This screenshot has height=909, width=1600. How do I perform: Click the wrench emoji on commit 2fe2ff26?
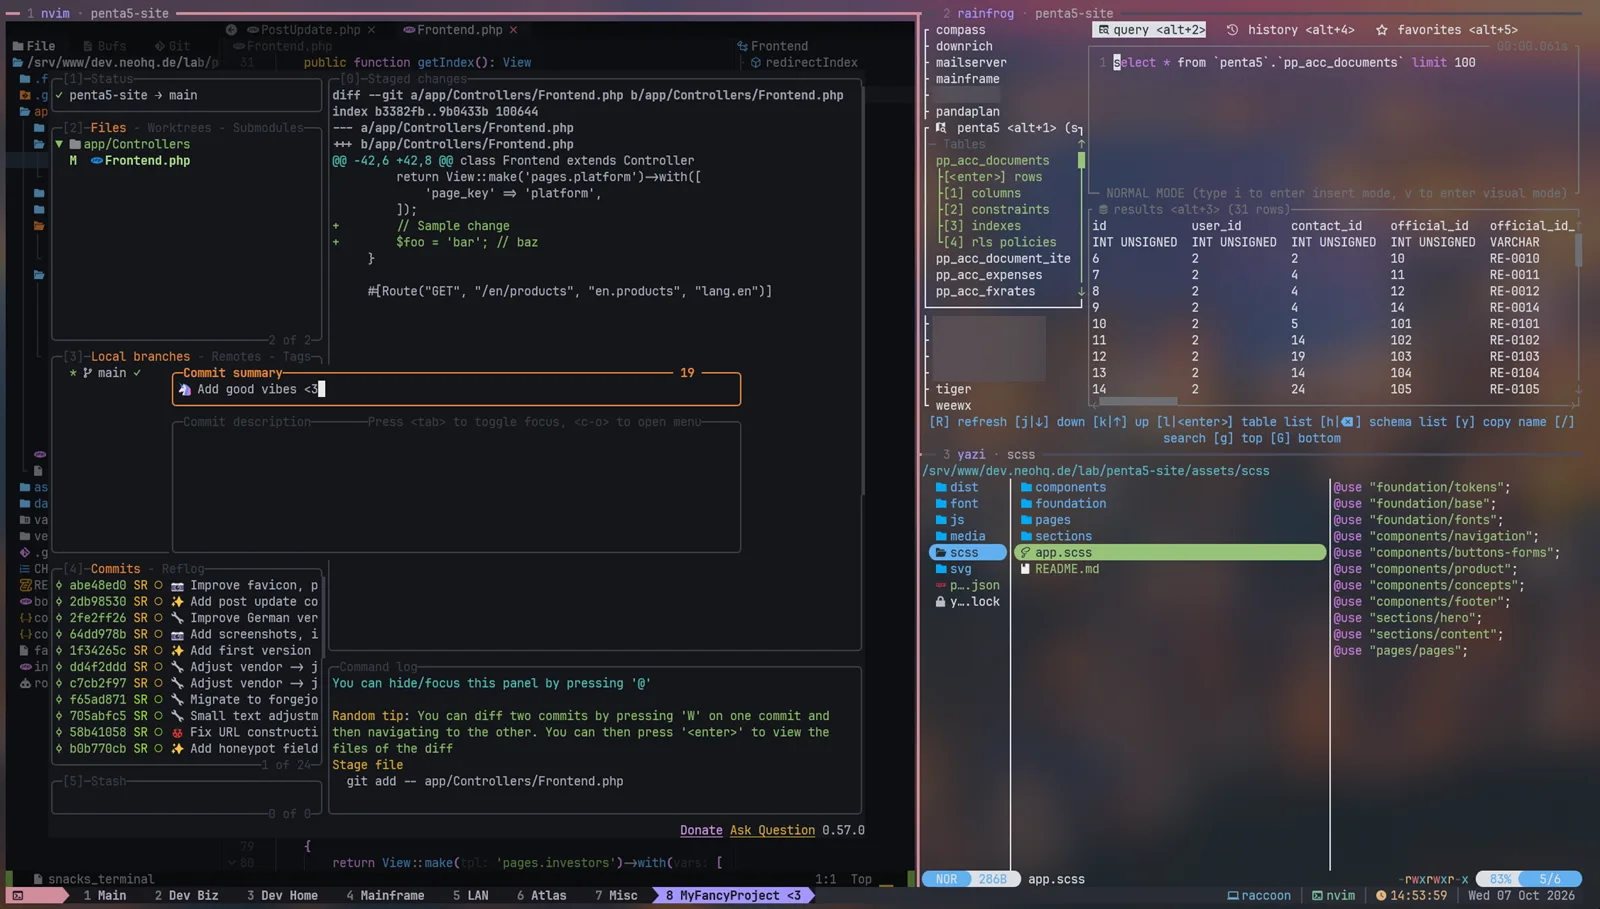click(x=177, y=618)
